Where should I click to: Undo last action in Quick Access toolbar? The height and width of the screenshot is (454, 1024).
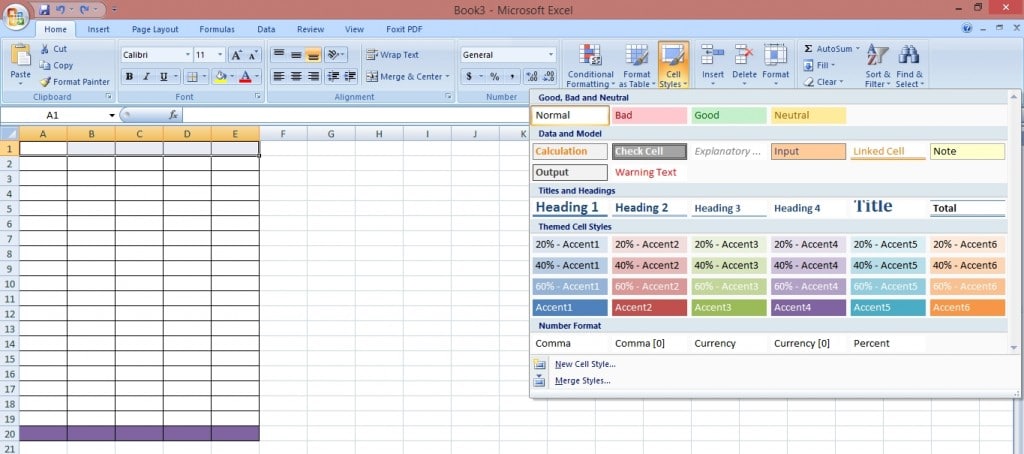60,10
